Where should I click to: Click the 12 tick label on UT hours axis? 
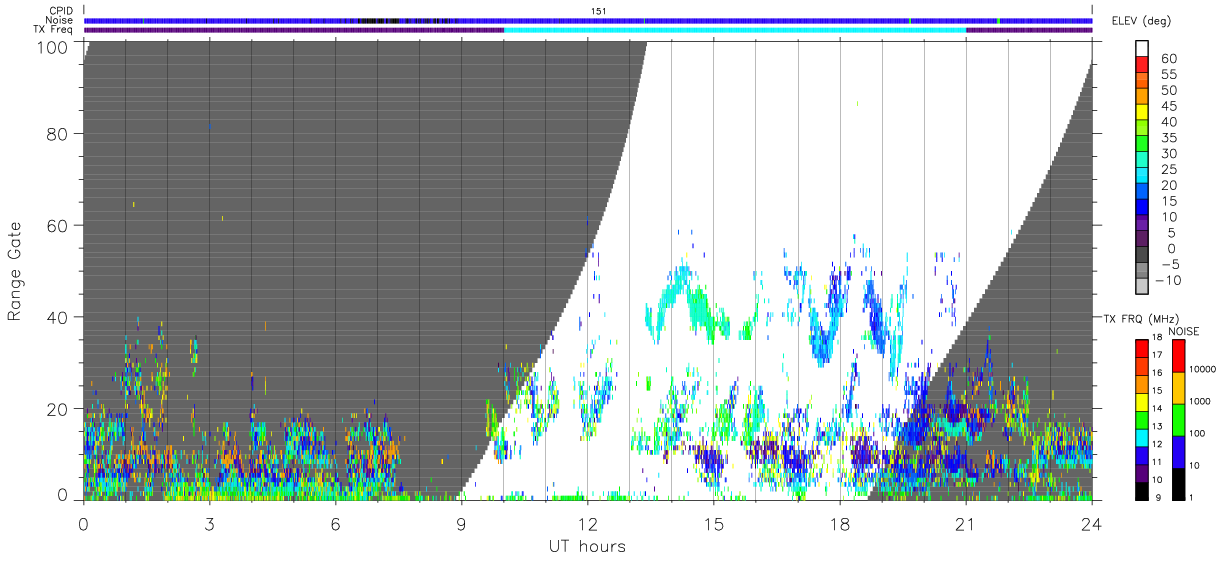(587, 524)
